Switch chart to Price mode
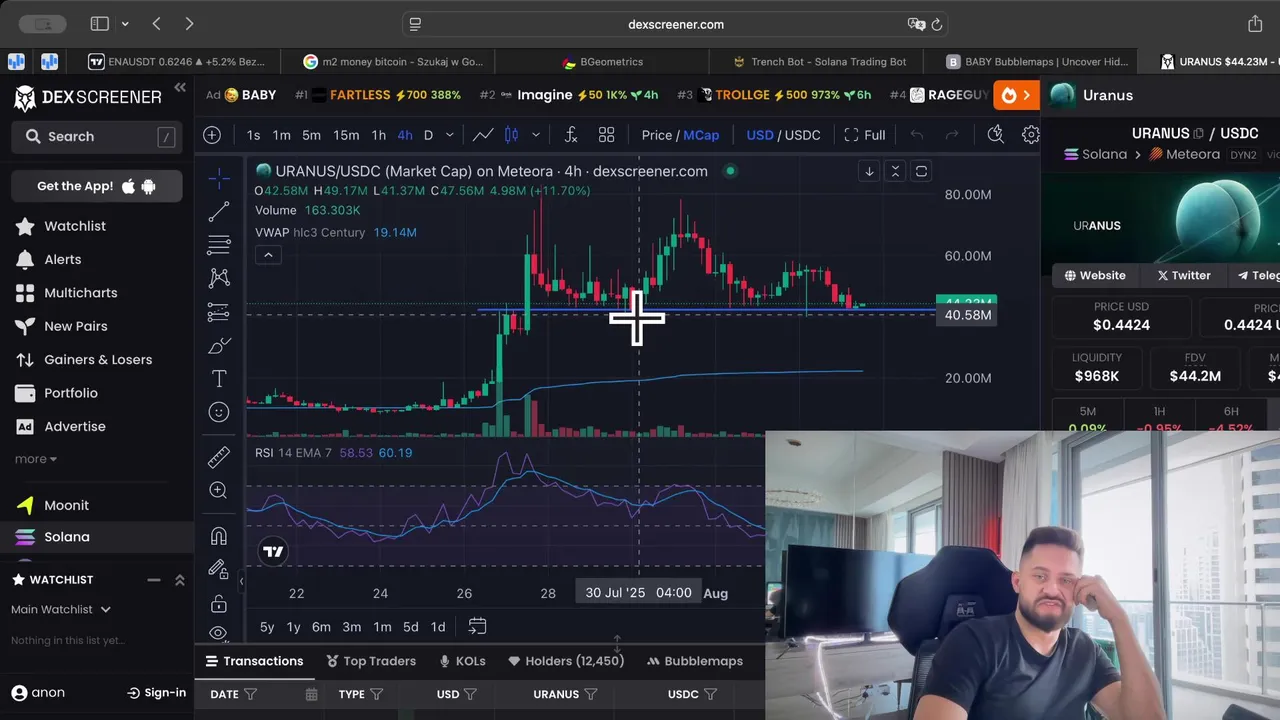1280x720 pixels. (656, 135)
